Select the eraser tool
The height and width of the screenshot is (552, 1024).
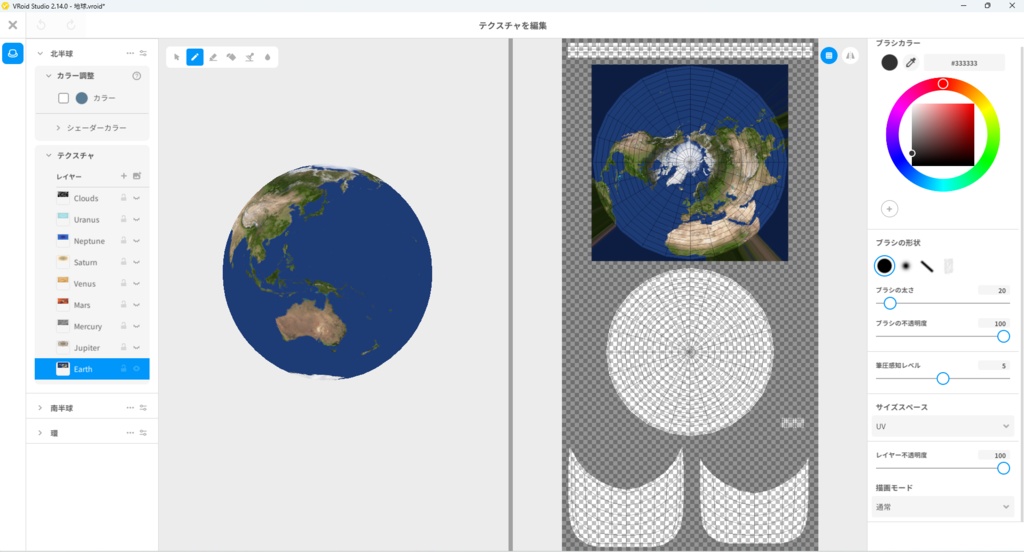[x=213, y=57]
